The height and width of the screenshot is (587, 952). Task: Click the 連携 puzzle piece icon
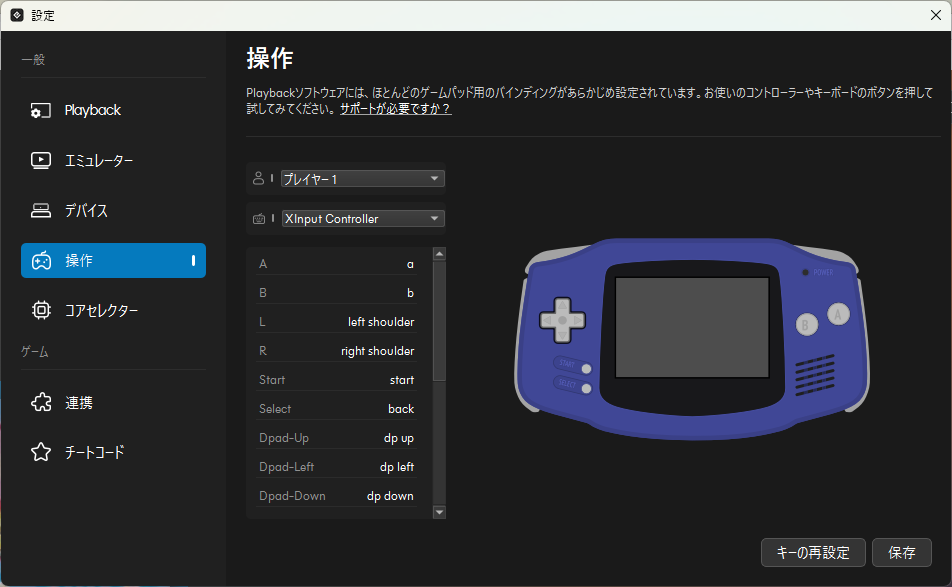pos(40,402)
